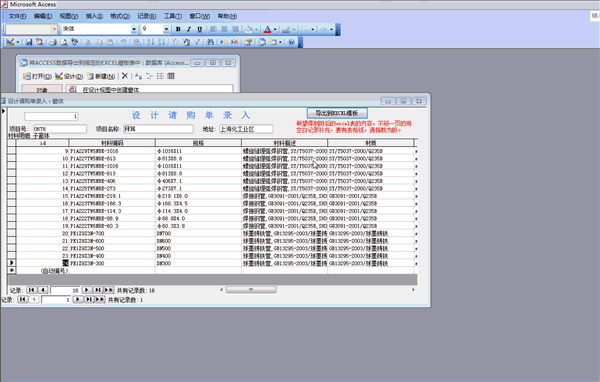Open the View design dropdown arrow
Viewport: 600px width, 382px height.
click(18, 42)
